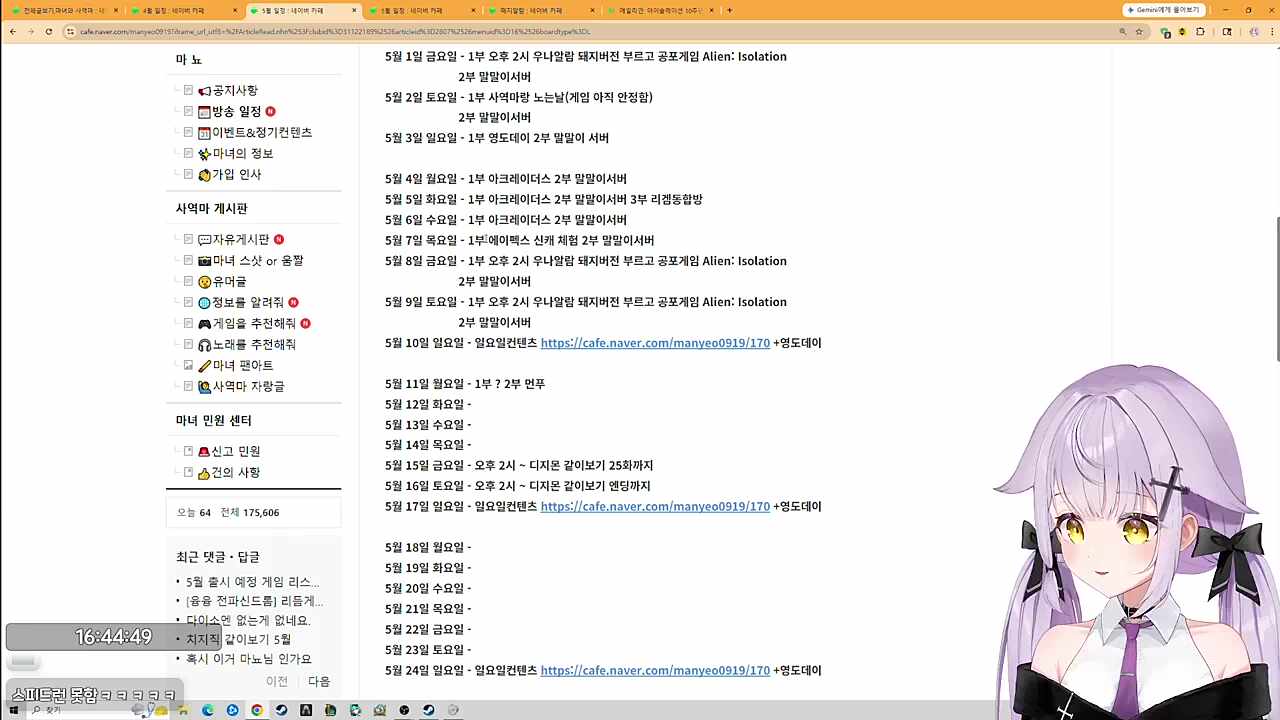Viewport: 1280px width, 720px height.
Task: Click the camera icon beside 마녀 스샷 or 움짤
Action: pos(204,261)
